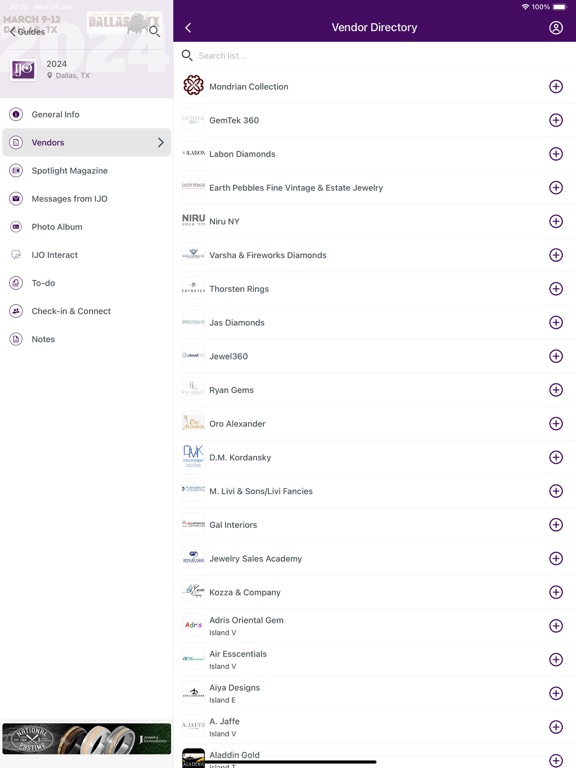The height and width of the screenshot is (768, 576).
Task: Toggle plus button for Niru NY
Action: pyautogui.click(x=555, y=221)
